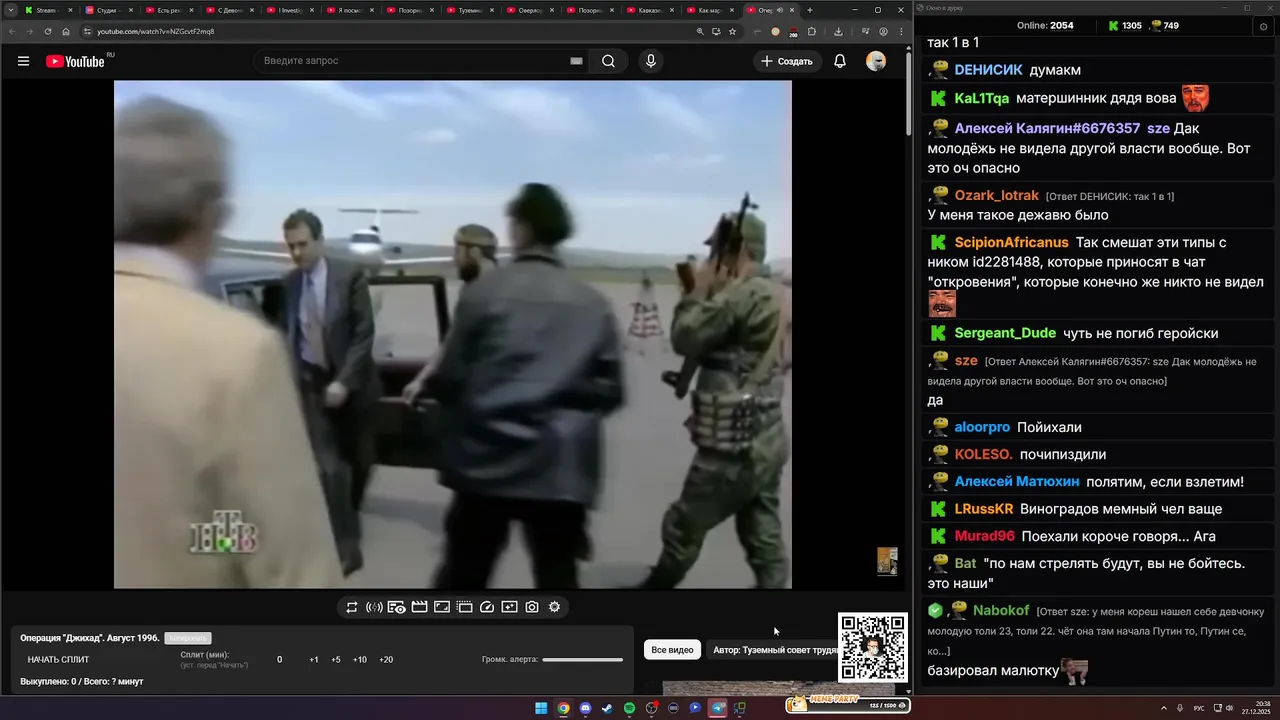
Task: Adjust the Громк. алерта volume slider
Action: coord(582,660)
